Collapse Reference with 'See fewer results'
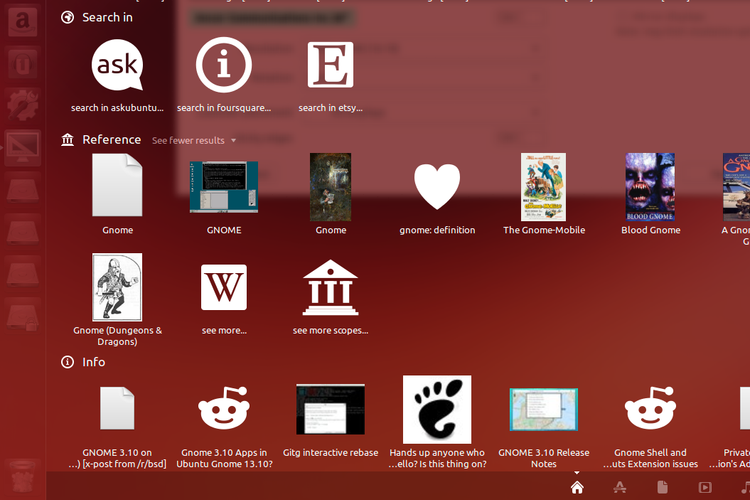This screenshot has width=750, height=500. coord(188,141)
